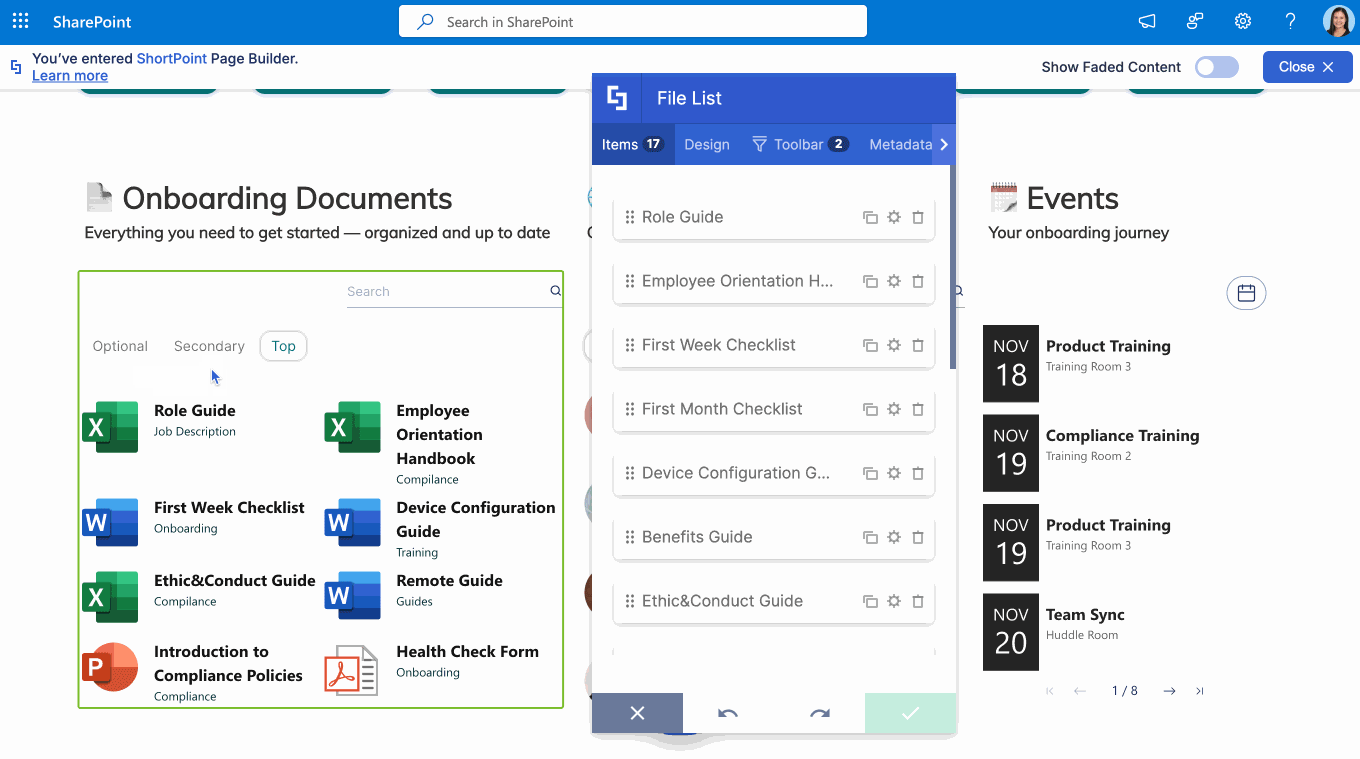The height and width of the screenshot is (759, 1360).
Task: Open the help question mark
Action: pyautogui.click(x=1291, y=21)
